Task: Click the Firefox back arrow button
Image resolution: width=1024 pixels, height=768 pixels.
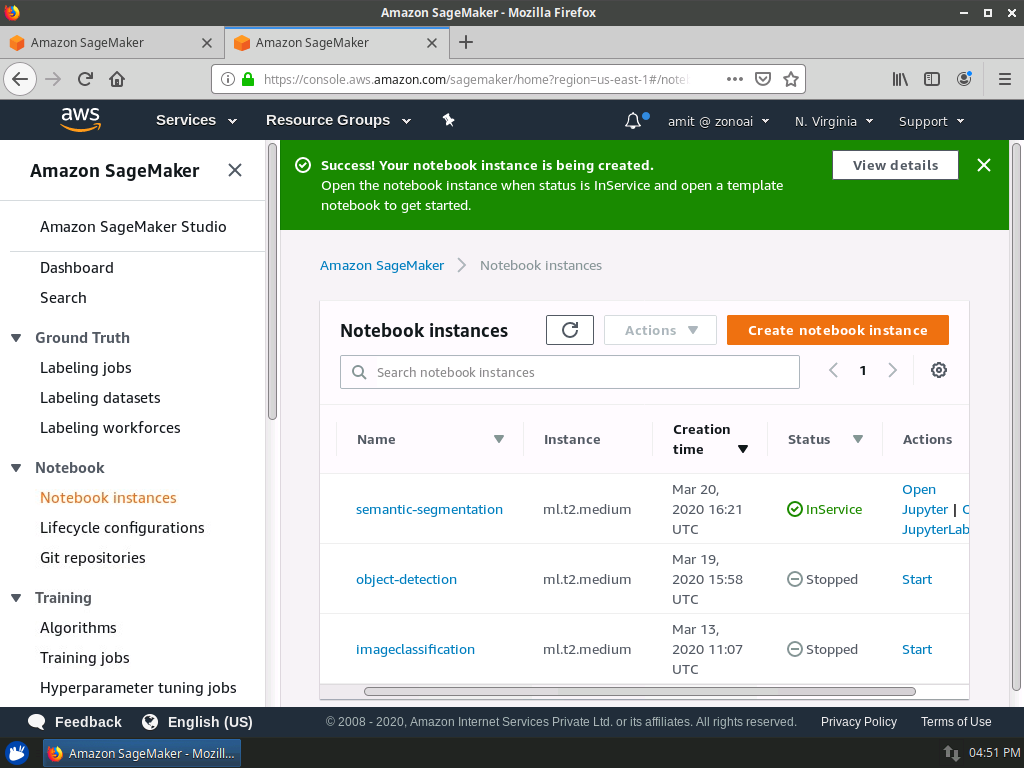Action: point(20,79)
